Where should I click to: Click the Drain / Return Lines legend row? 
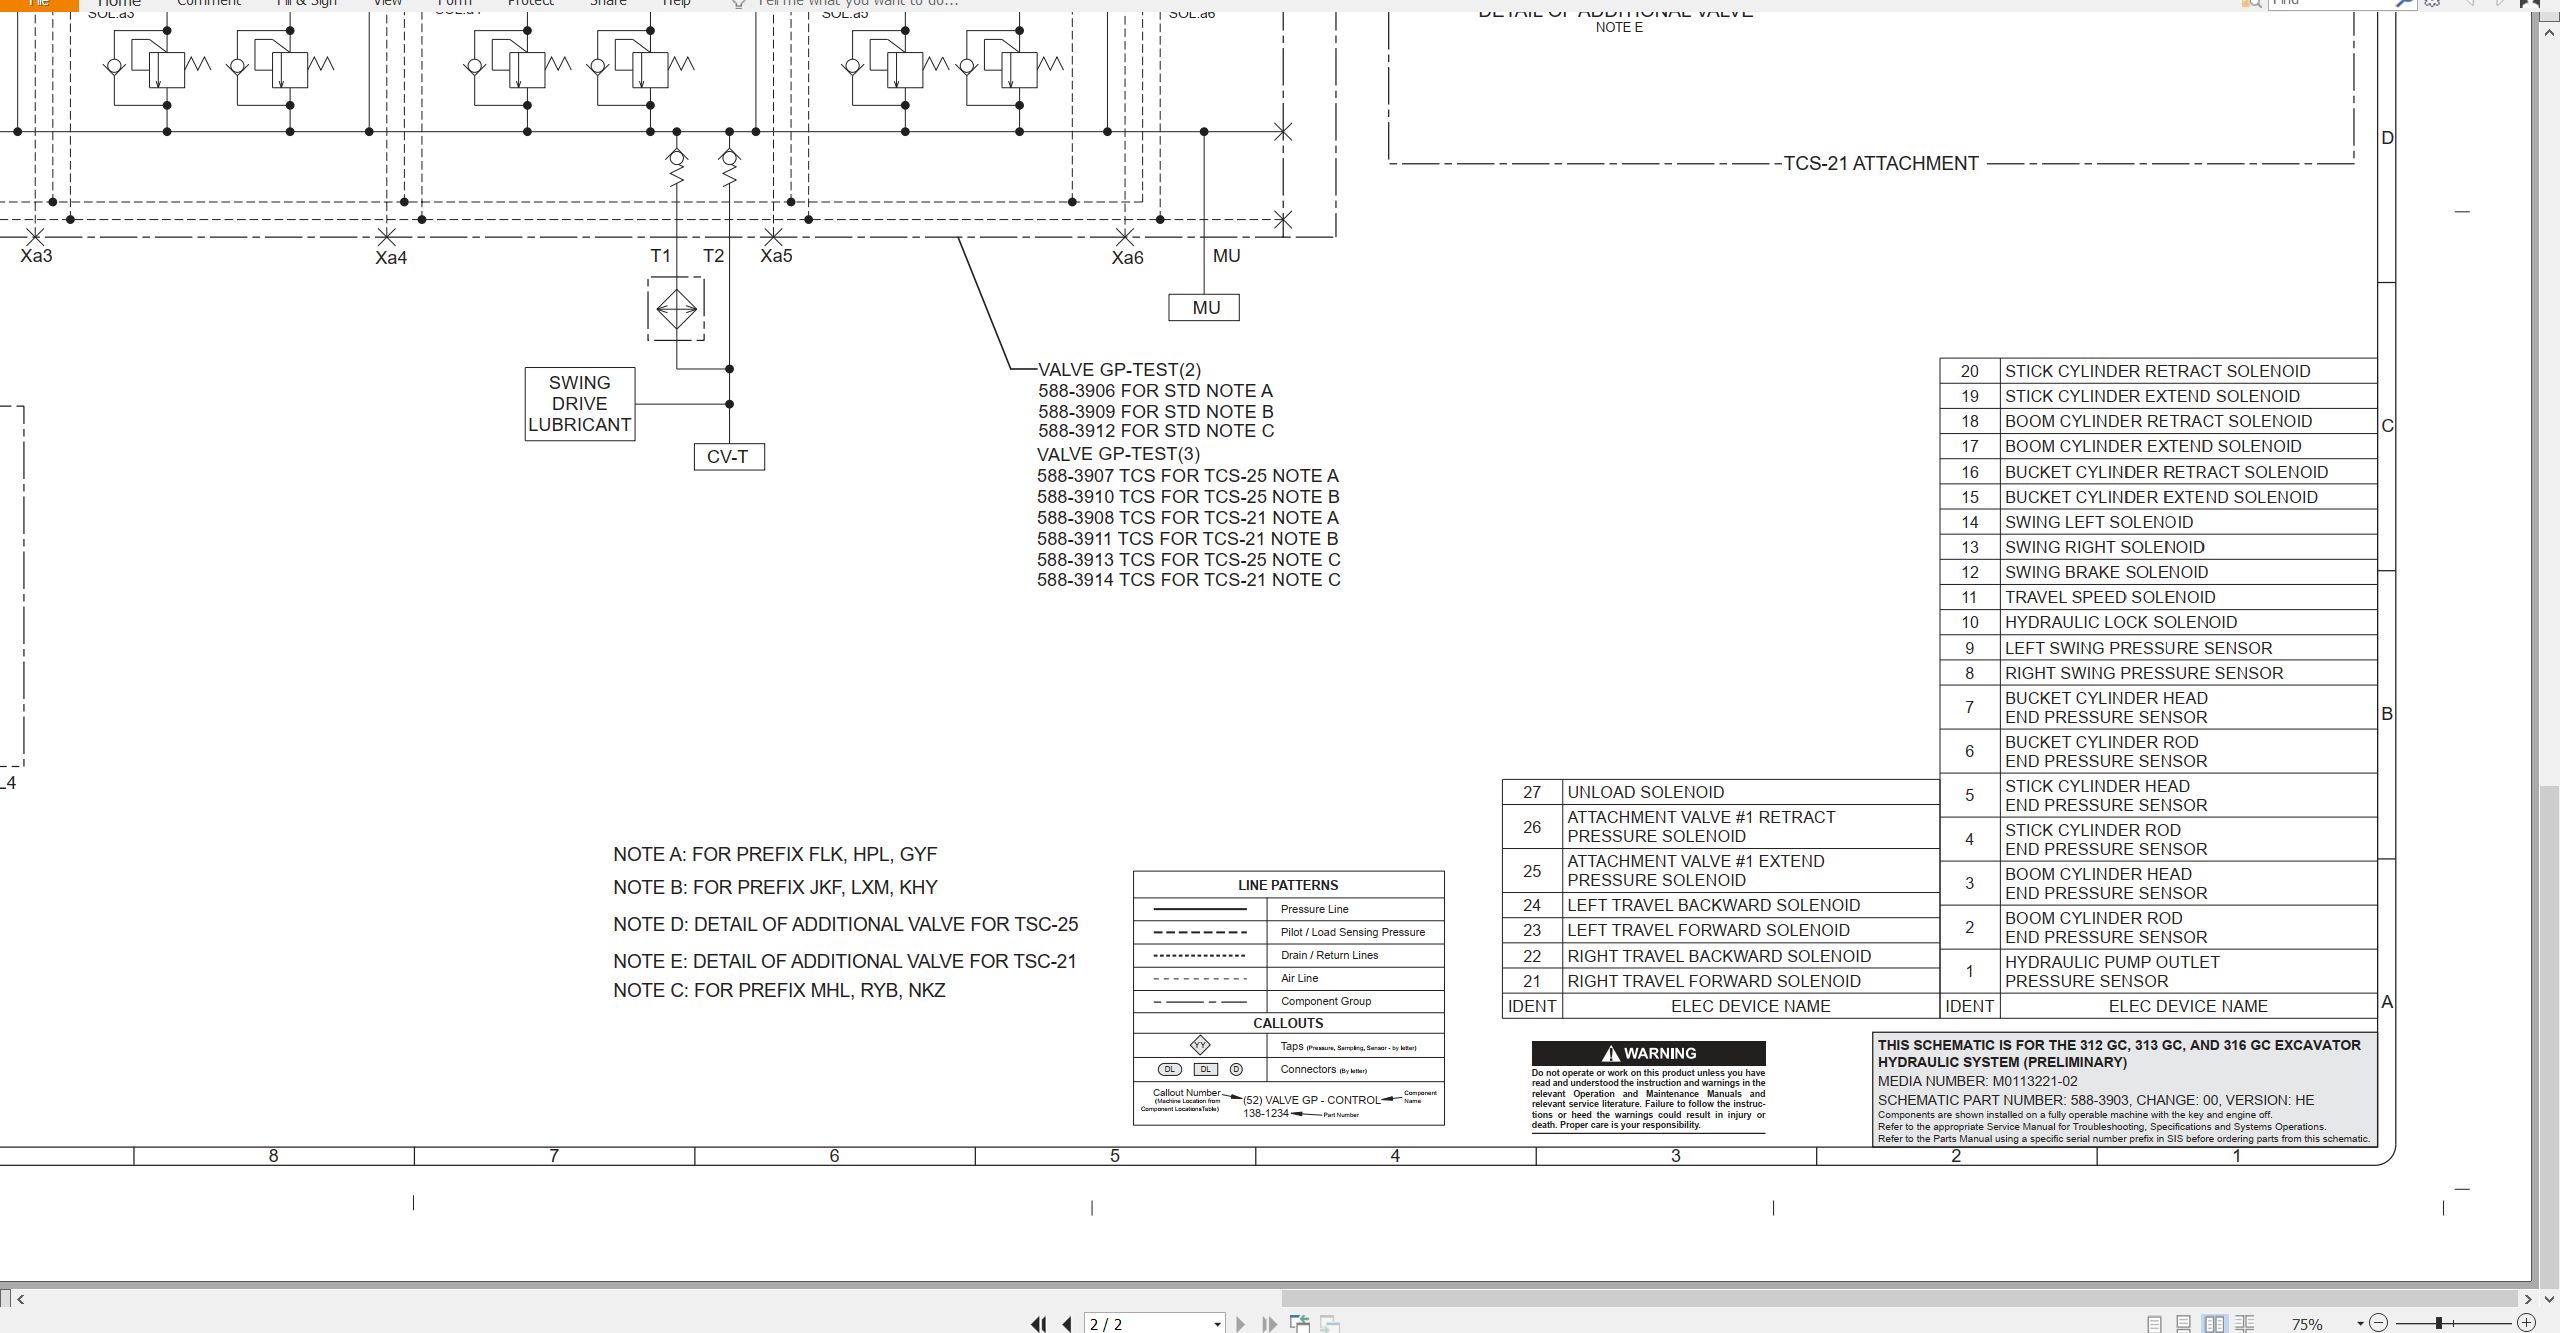pyautogui.click(x=1289, y=955)
